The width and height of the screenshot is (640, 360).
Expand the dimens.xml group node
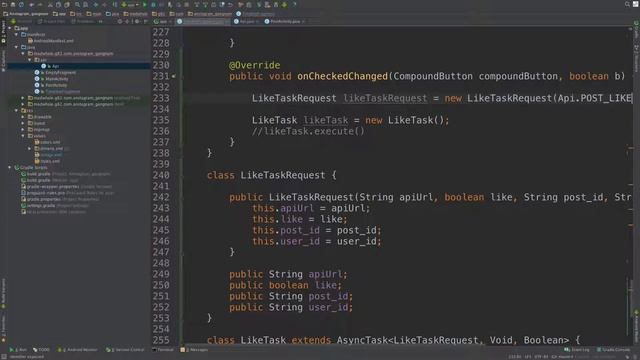coord(29,149)
